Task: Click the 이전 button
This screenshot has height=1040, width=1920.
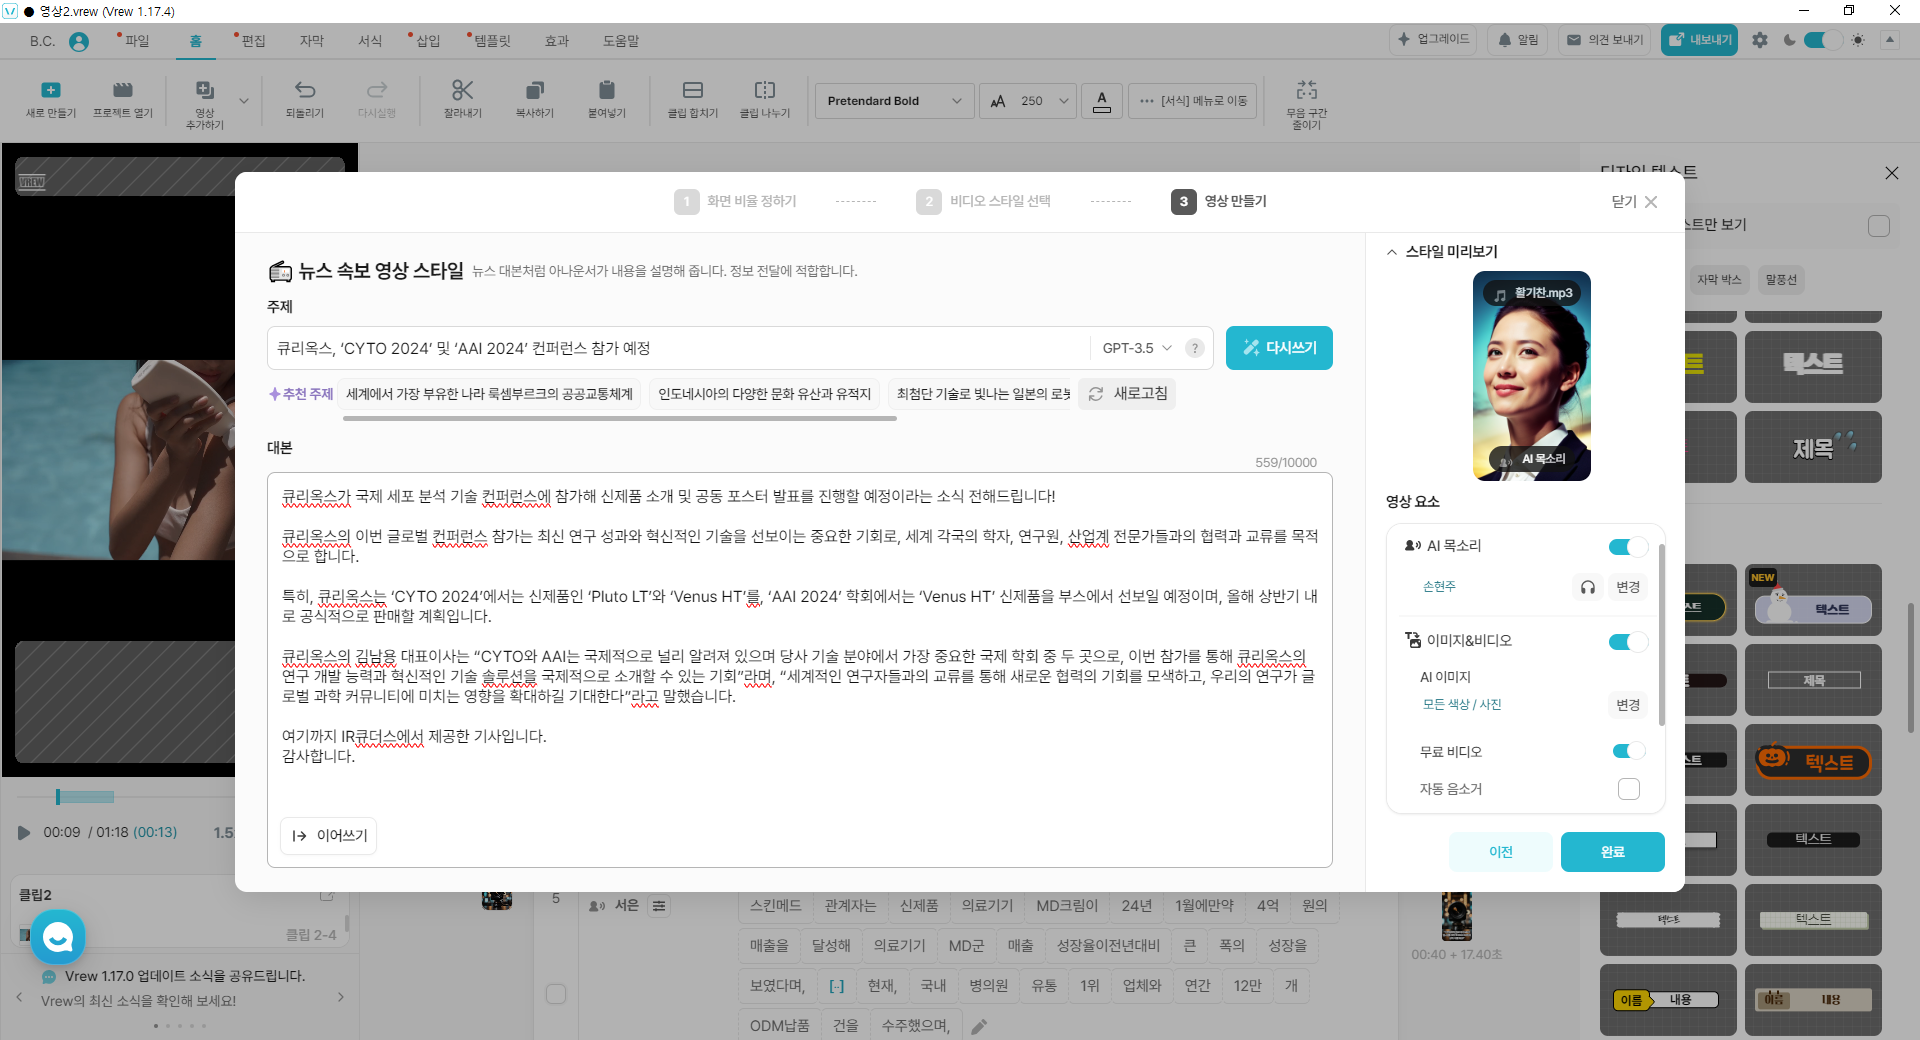Action: tap(1501, 852)
